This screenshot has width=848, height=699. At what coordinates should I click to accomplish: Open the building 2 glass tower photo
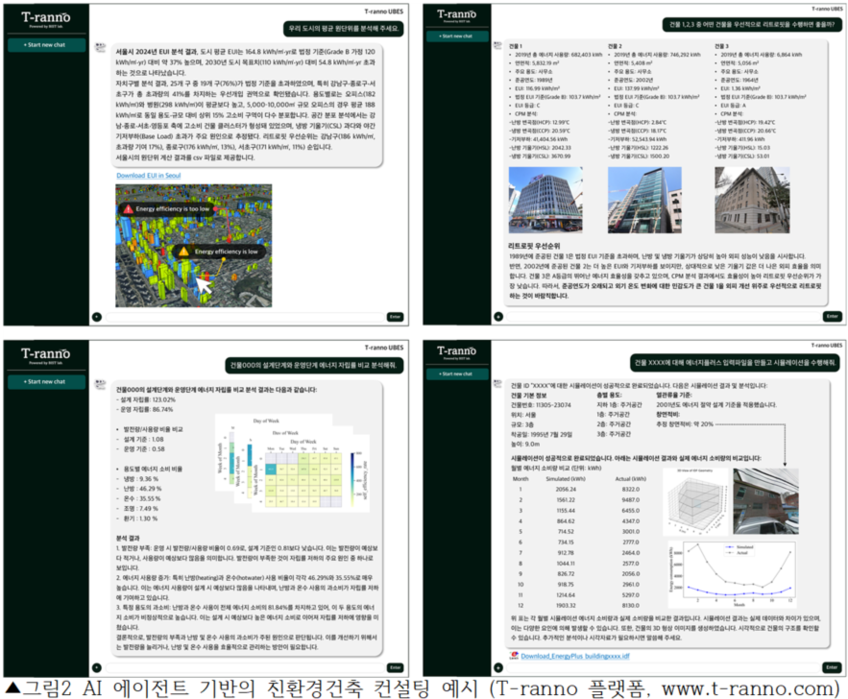[645, 200]
